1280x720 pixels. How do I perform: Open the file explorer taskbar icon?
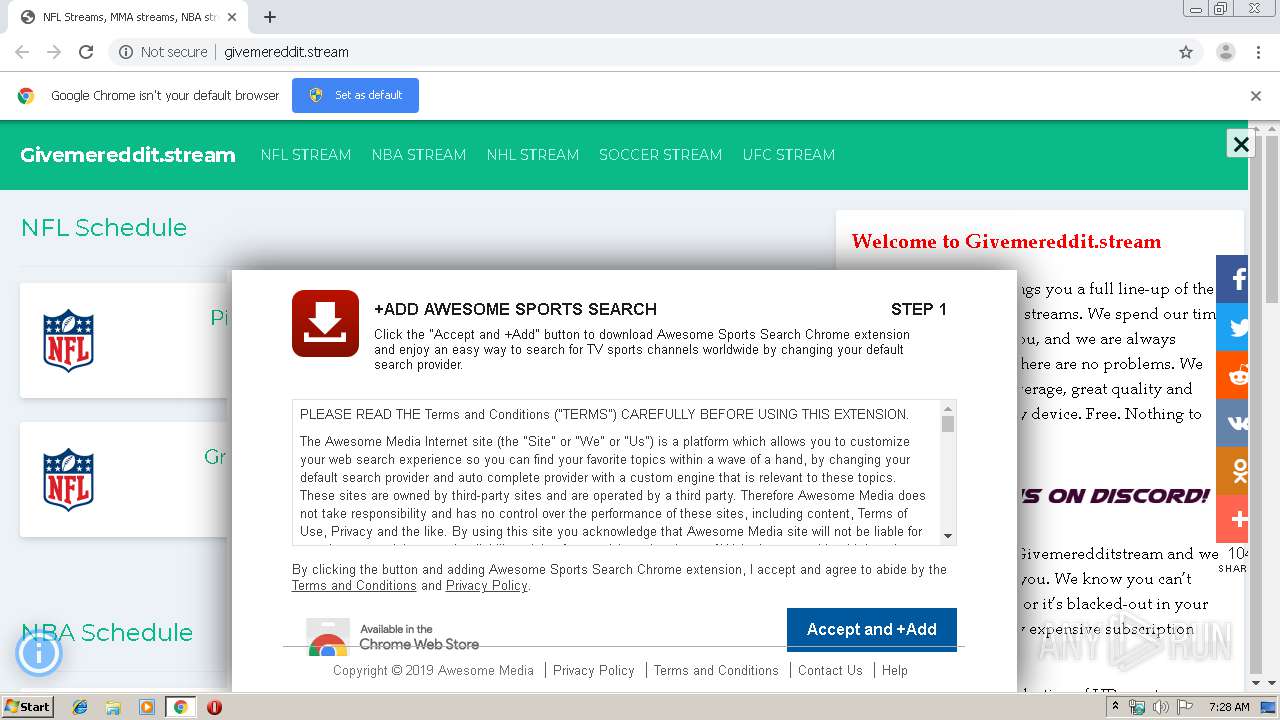click(x=113, y=707)
